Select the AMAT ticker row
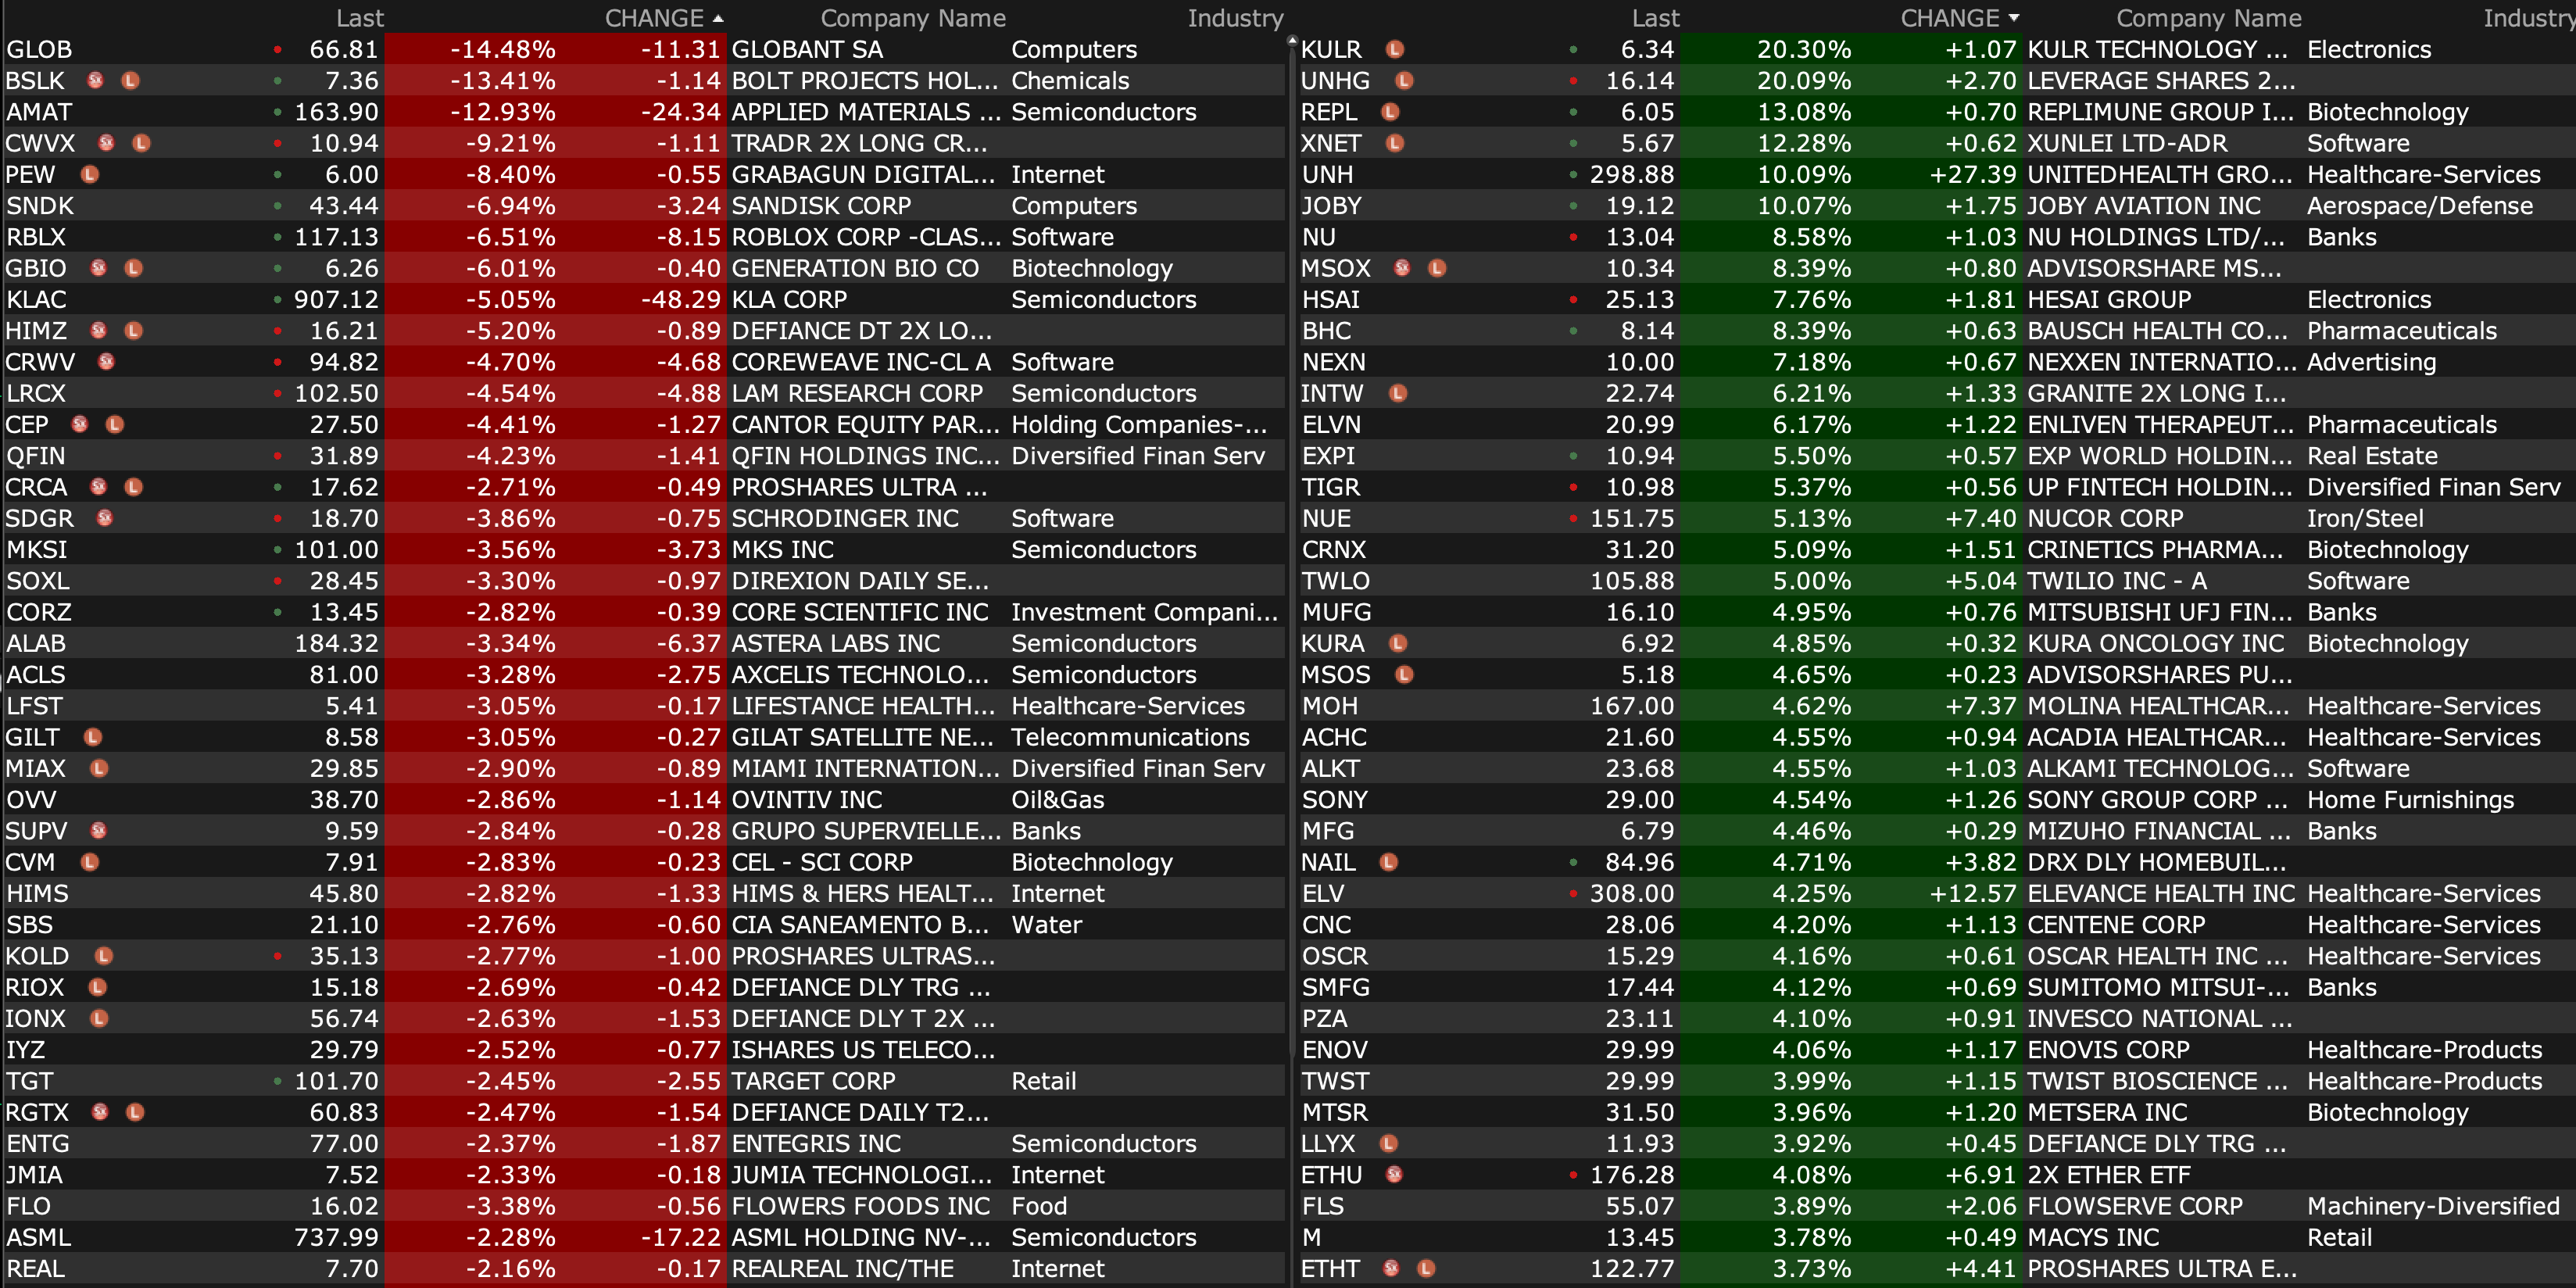Viewport: 2576px width, 1288px height. tap(40, 112)
